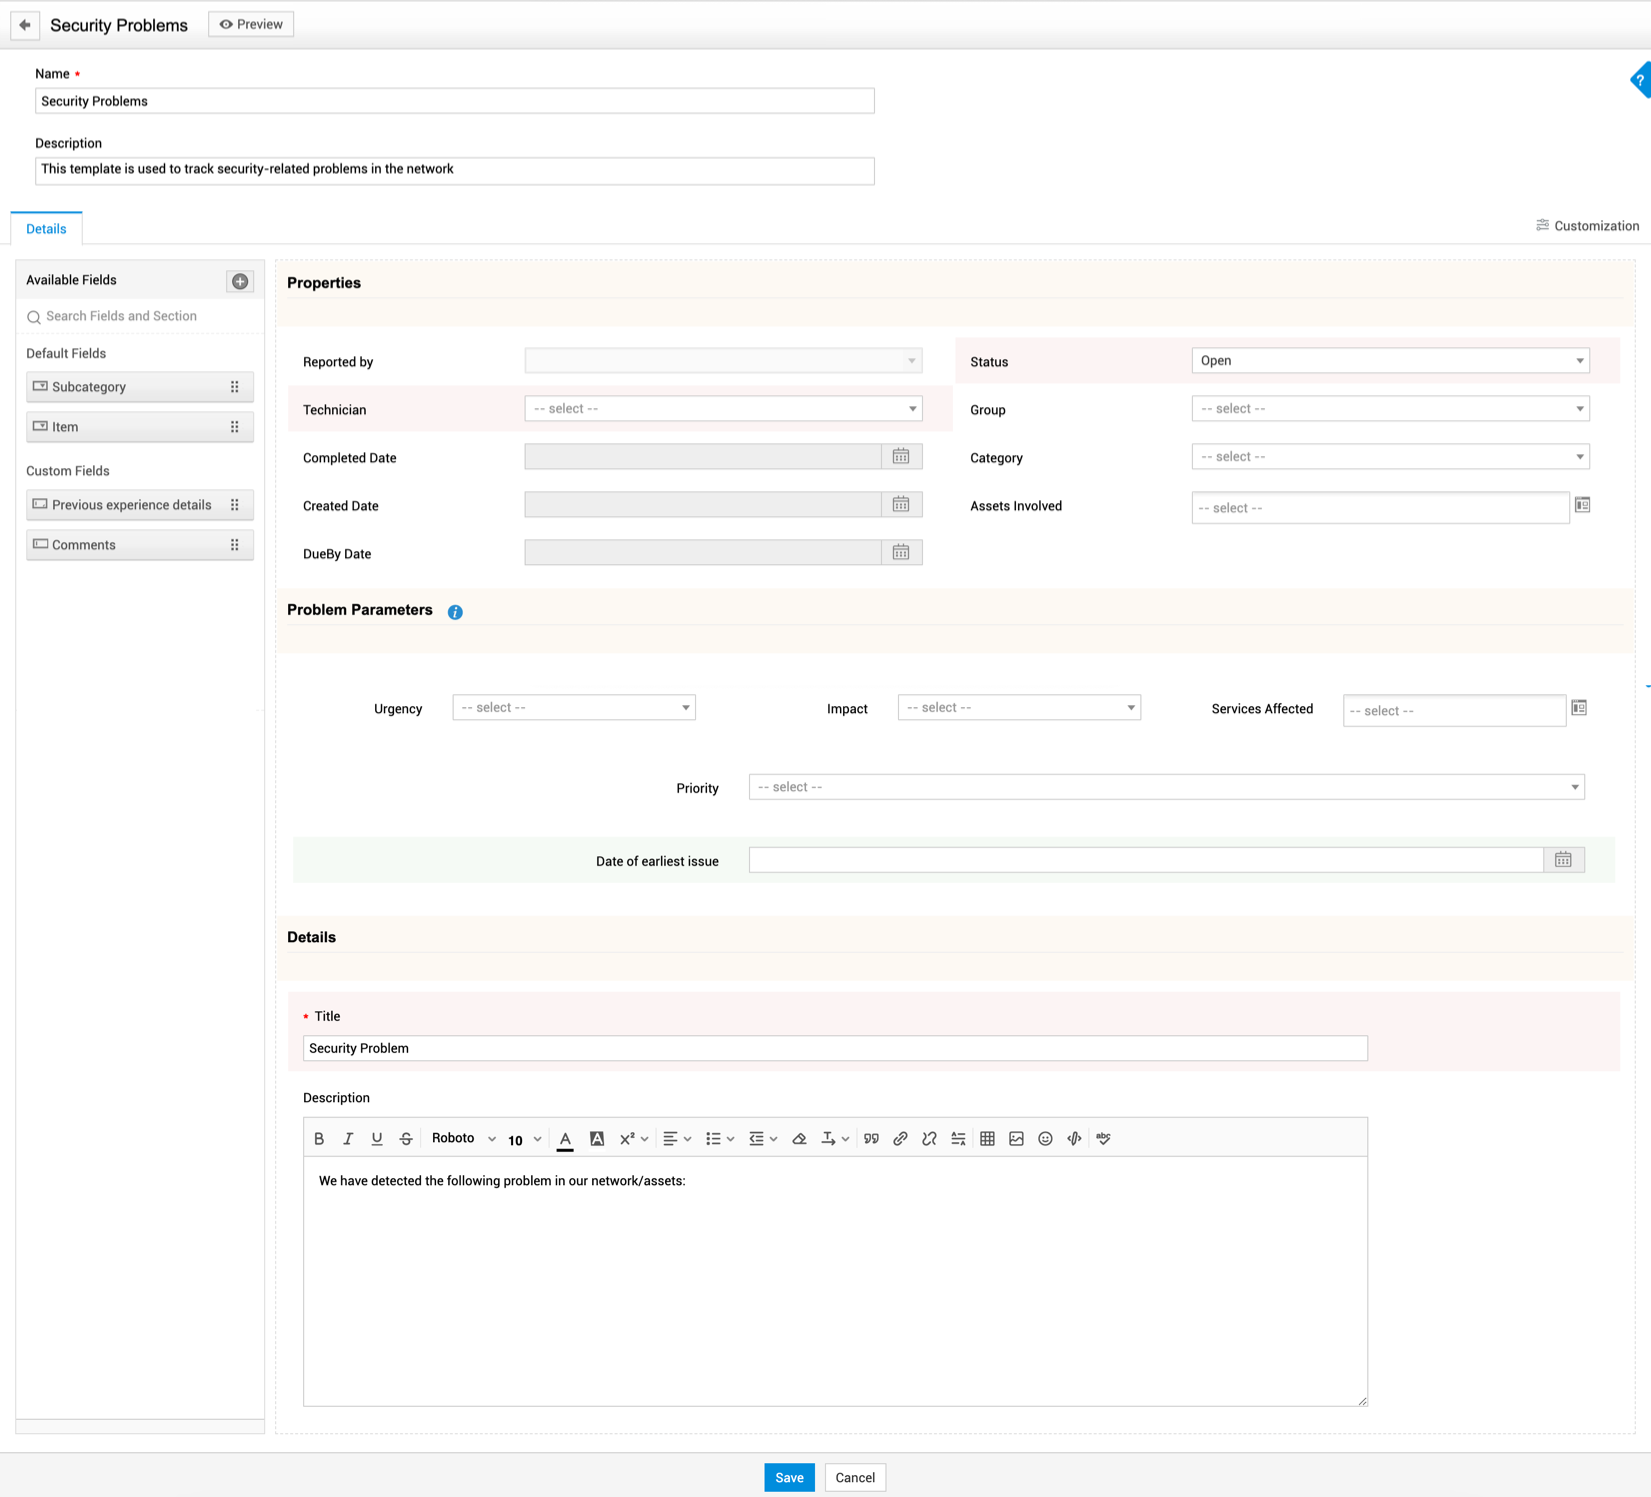
Task: Toggle italic formatting in editor
Action: [348, 1139]
